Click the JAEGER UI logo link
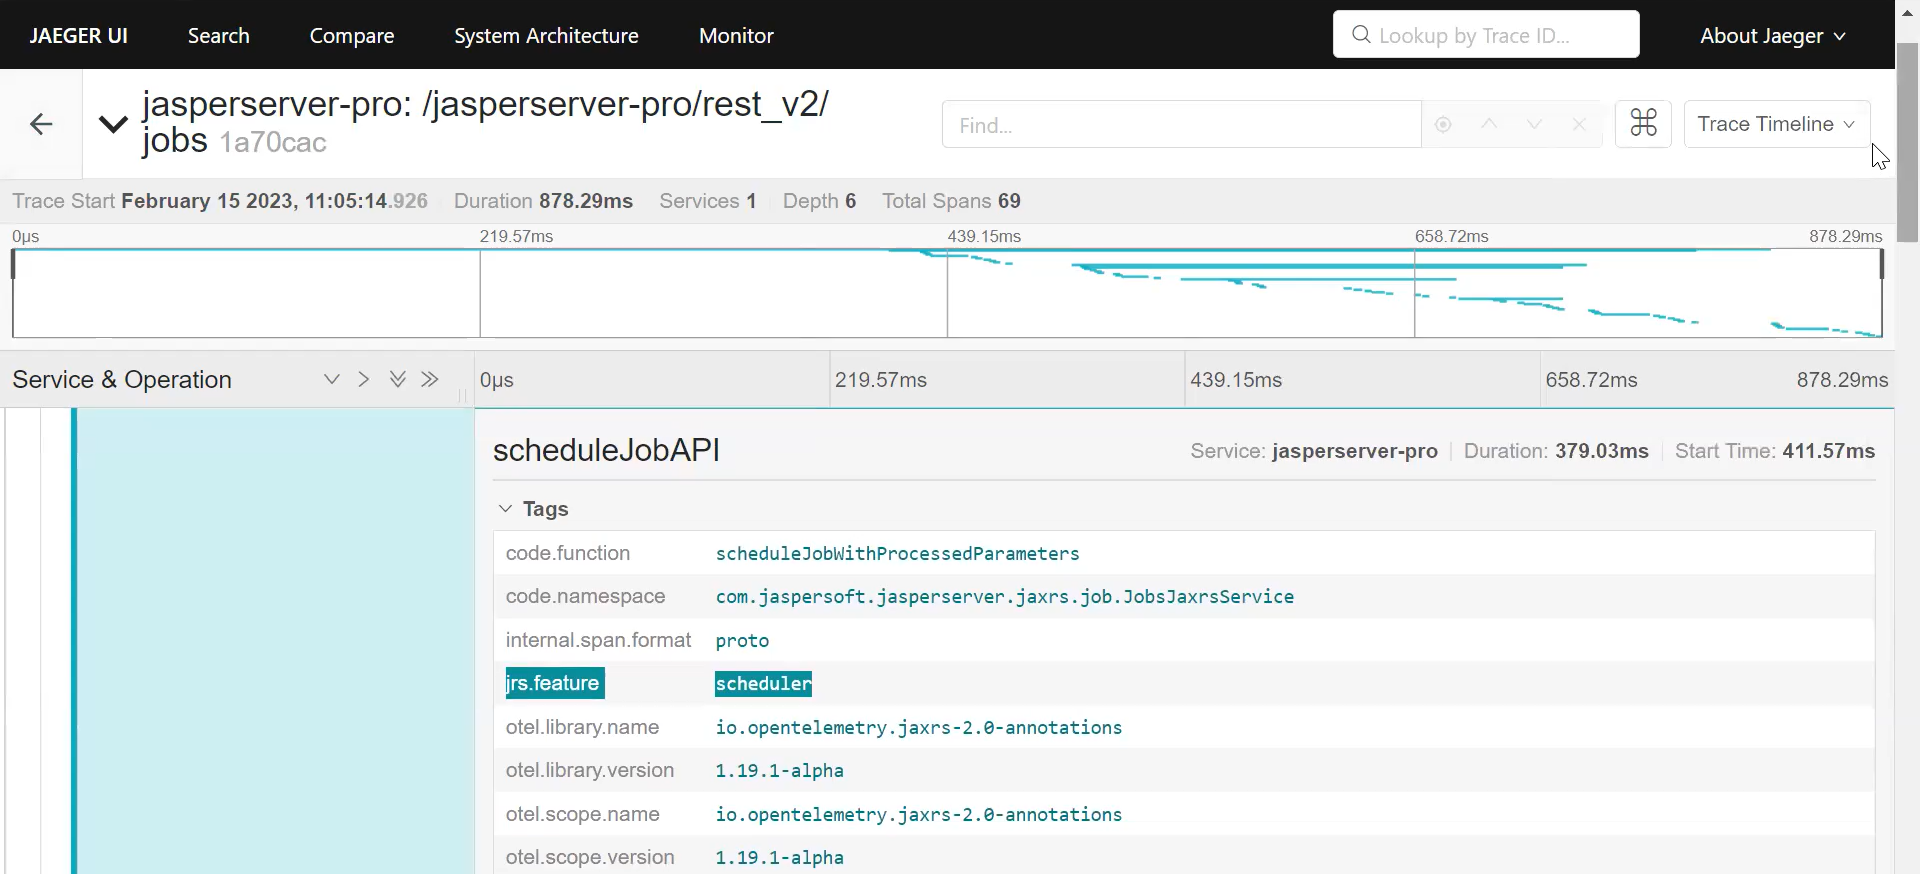 click(x=79, y=36)
